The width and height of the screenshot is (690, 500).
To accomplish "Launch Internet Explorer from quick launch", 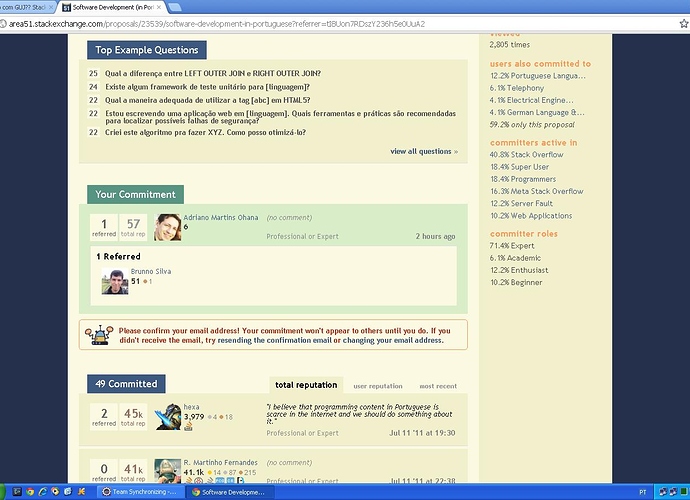I will click(x=43, y=492).
